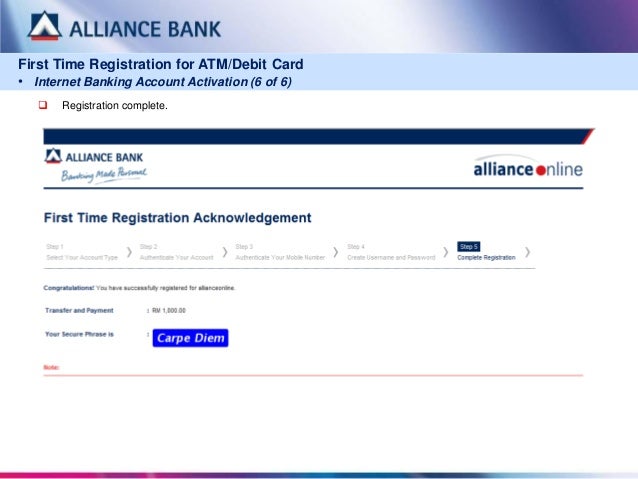Click the chevron arrow after Step 3
The image size is (638, 479).
point(336,252)
